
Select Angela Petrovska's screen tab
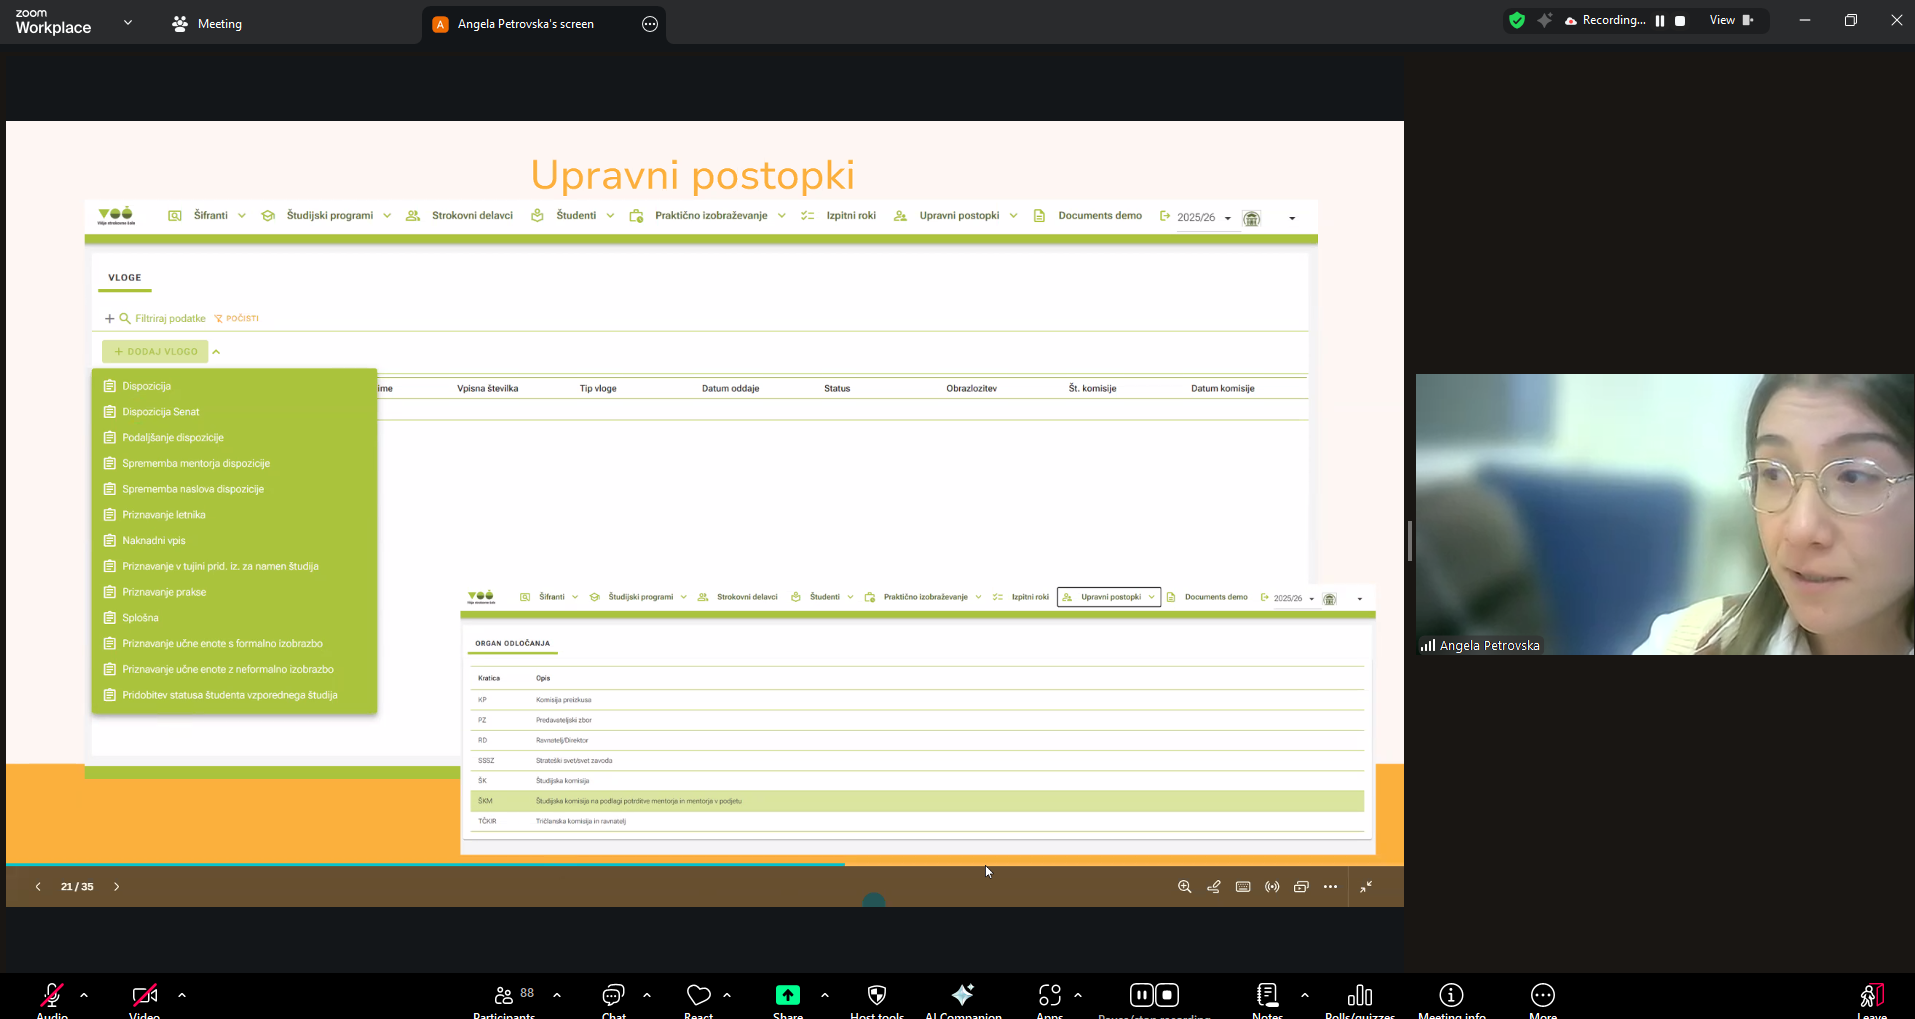coord(526,24)
